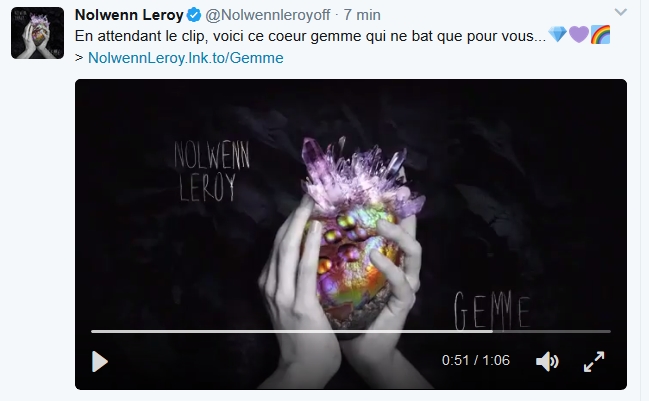The width and height of the screenshot is (649, 401).
Task: Seek on the video progress bar
Action: pos(351,331)
